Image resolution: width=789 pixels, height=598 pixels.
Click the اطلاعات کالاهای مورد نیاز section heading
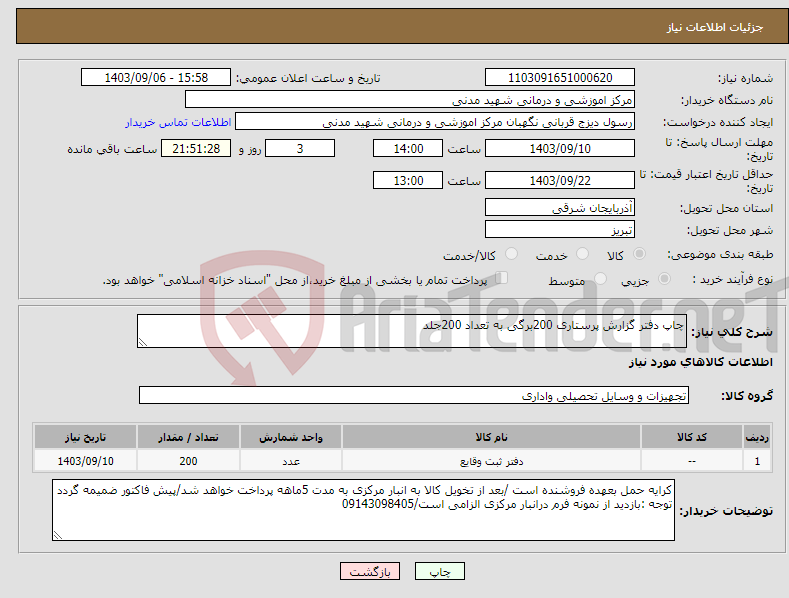click(700, 362)
